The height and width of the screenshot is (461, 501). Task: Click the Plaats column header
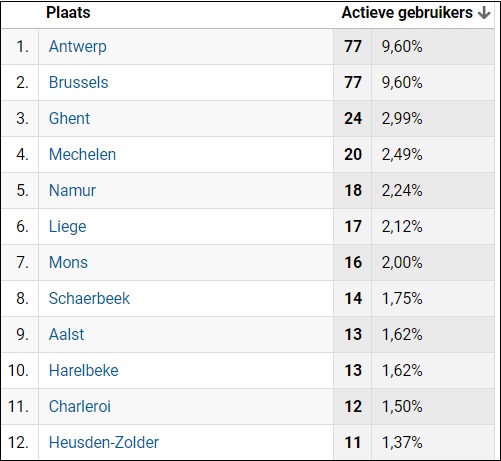(68, 13)
